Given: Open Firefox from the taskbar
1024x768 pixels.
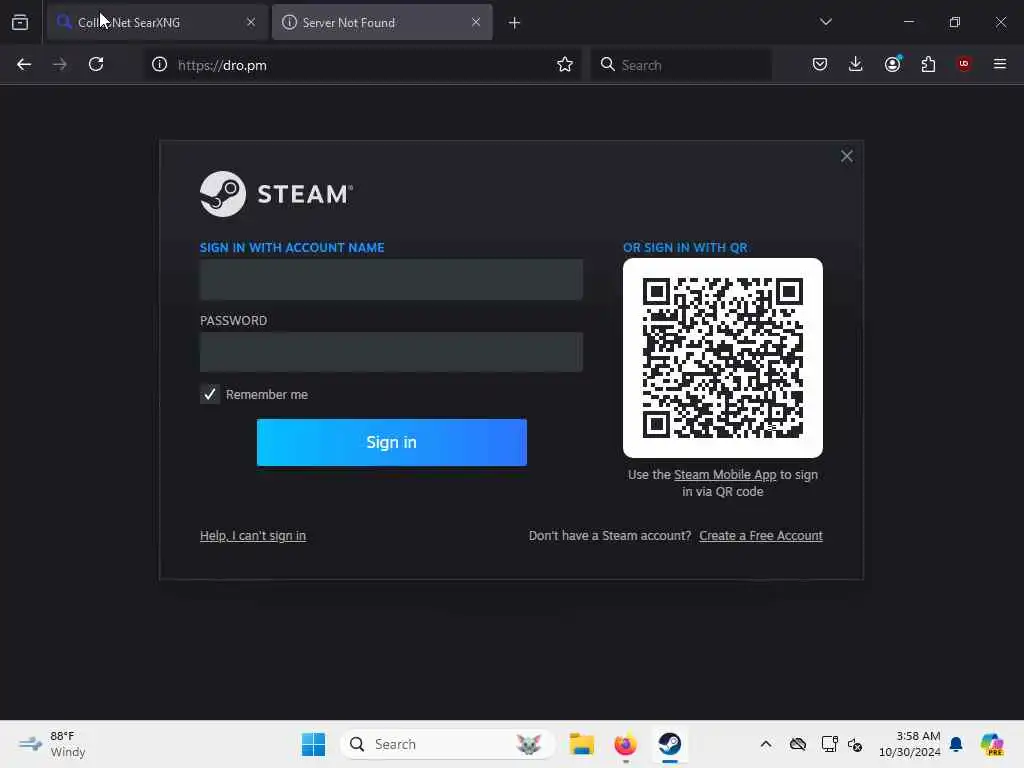Looking at the screenshot, I should [x=625, y=744].
